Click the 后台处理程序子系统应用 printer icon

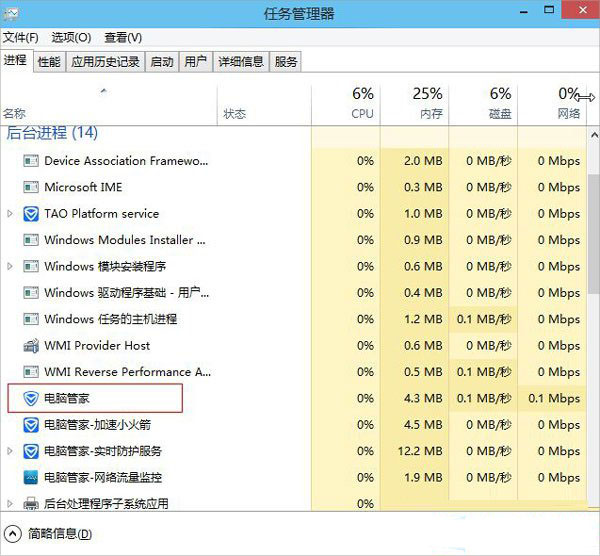pos(31,504)
